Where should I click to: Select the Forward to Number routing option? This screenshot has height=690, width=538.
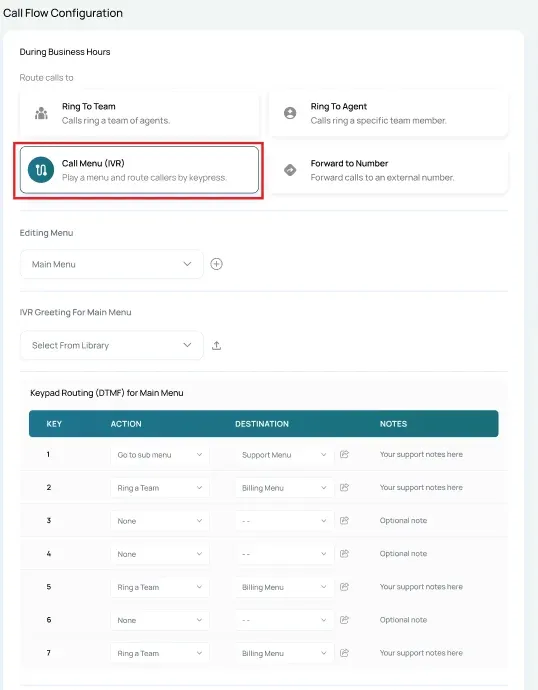[x=388, y=170]
